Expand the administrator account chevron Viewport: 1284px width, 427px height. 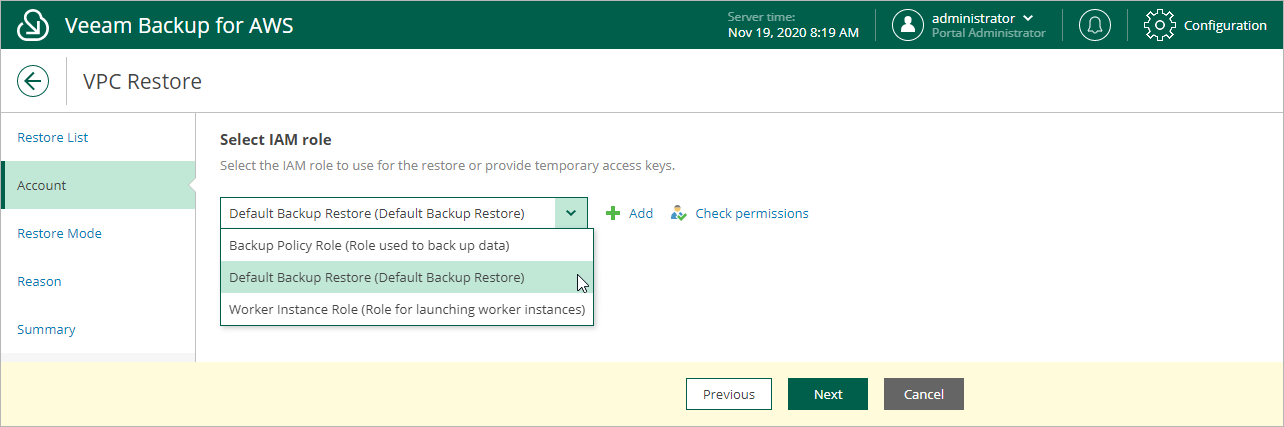1028,18
